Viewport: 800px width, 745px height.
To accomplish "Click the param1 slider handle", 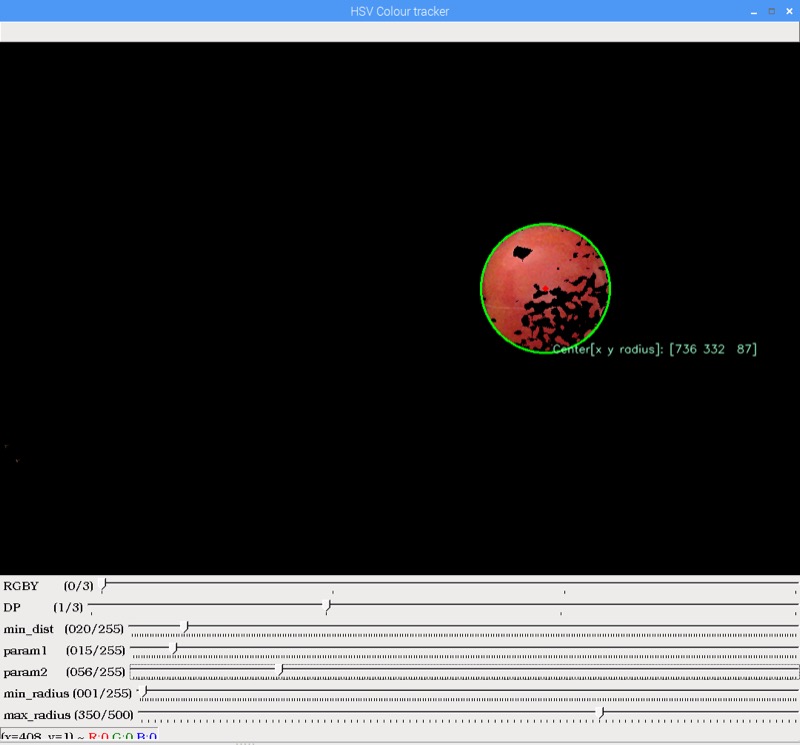I will coord(175,649).
